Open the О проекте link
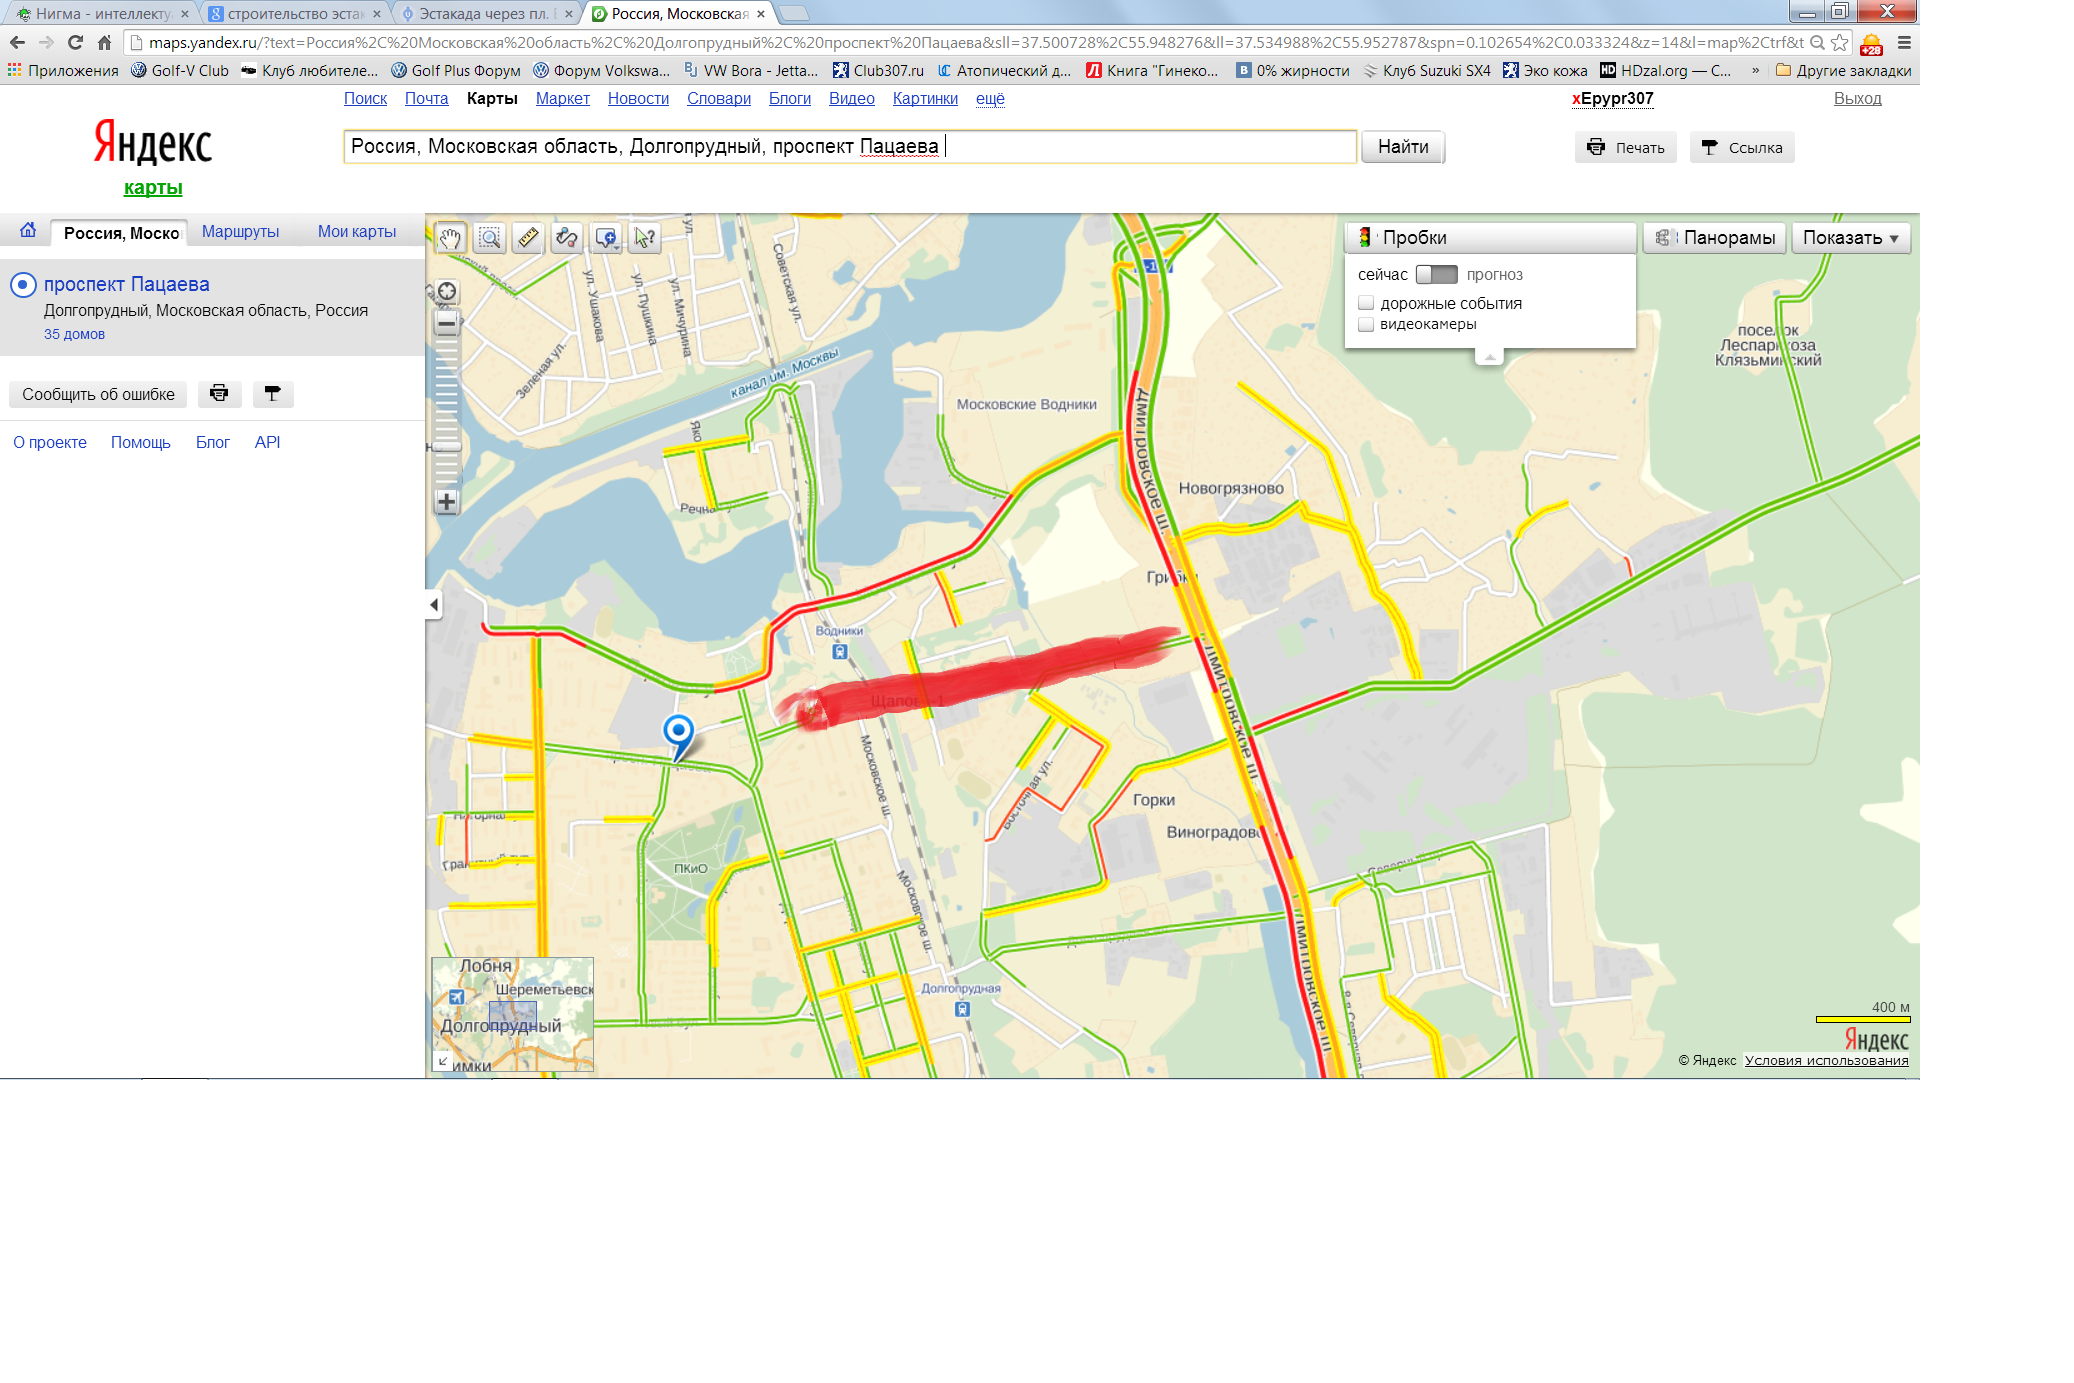The height and width of the screenshot is (1383, 2074). click(x=50, y=443)
